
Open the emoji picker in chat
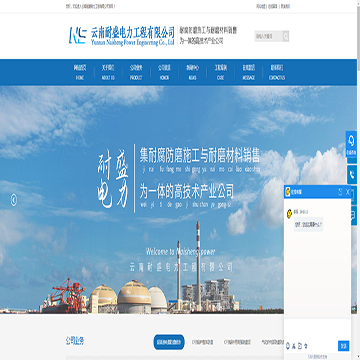288,346
